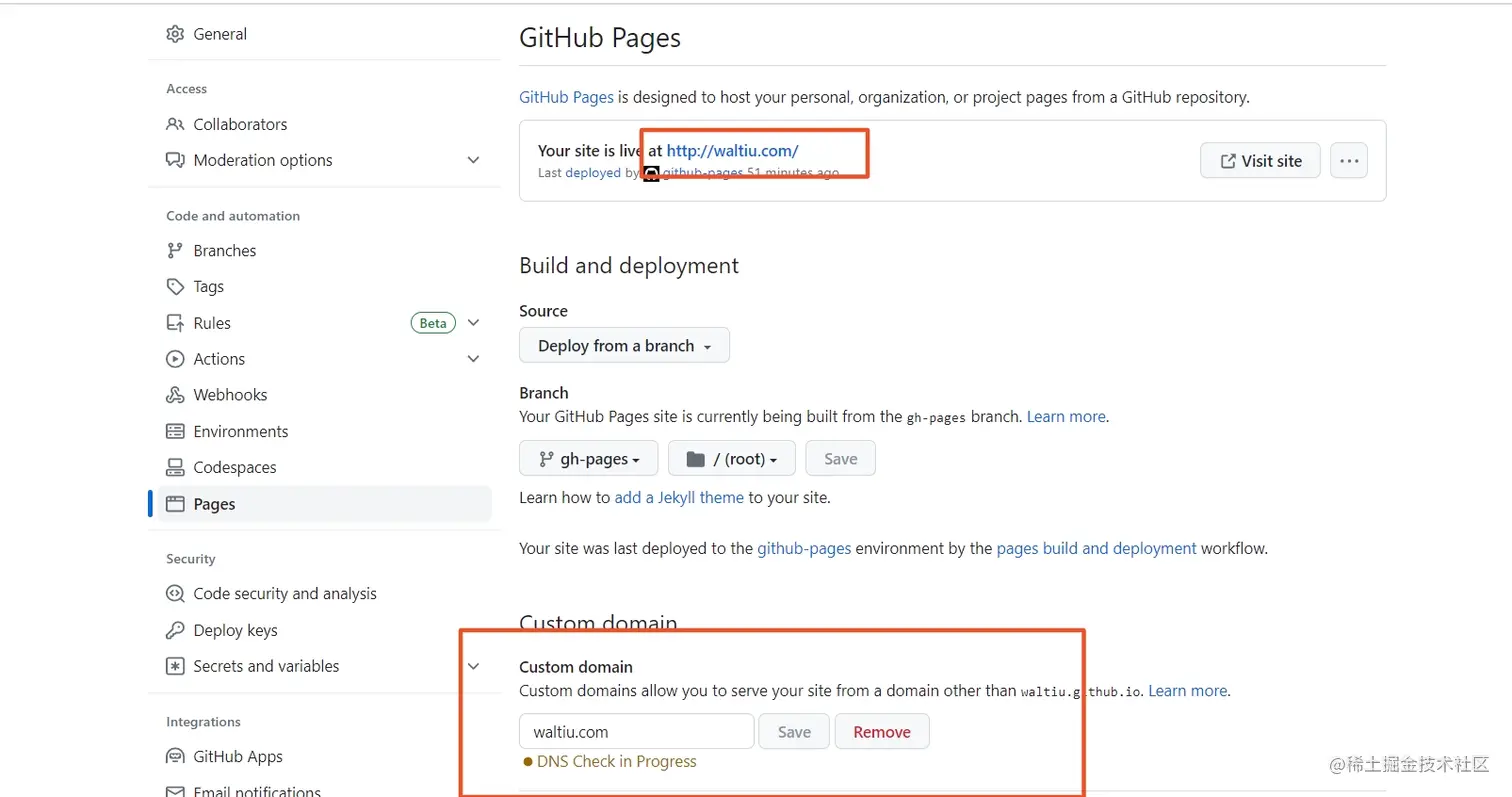
Task: Click the Branches git-branch icon
Action: 175,250
